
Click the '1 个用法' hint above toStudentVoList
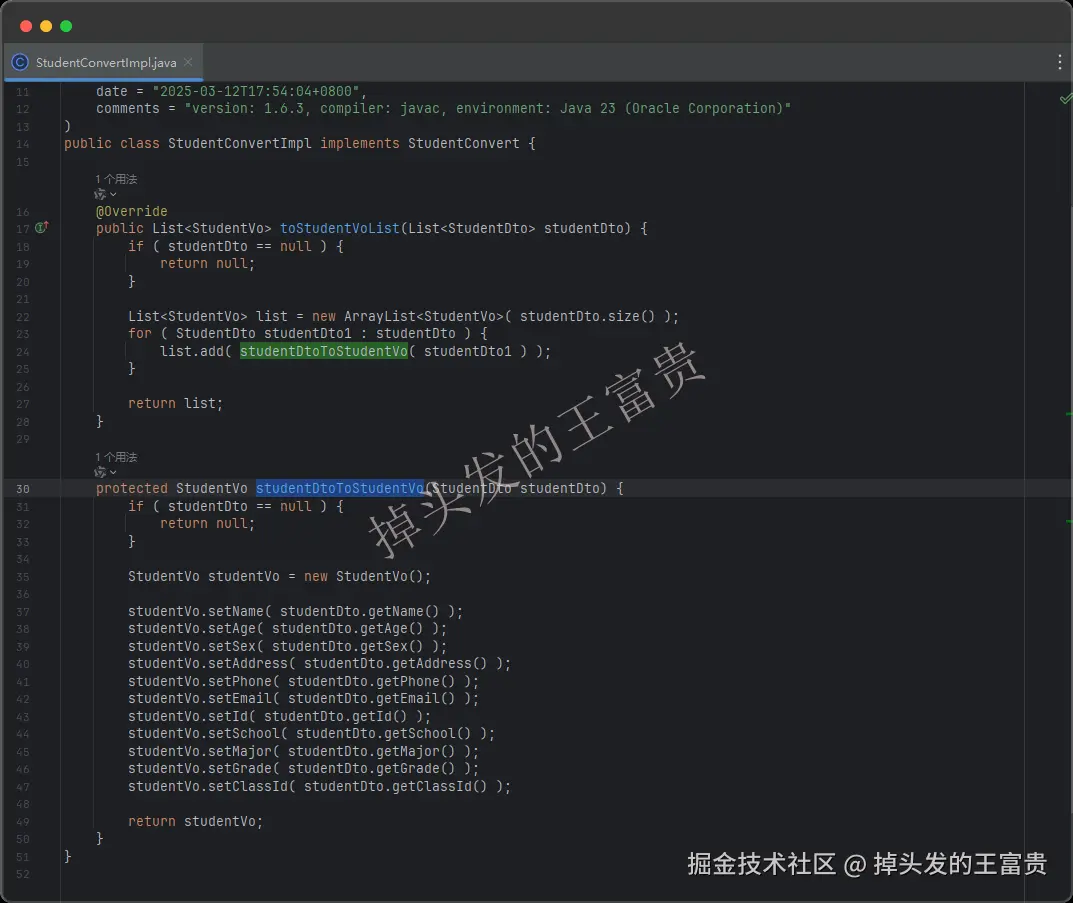click(x=116, y=179)
